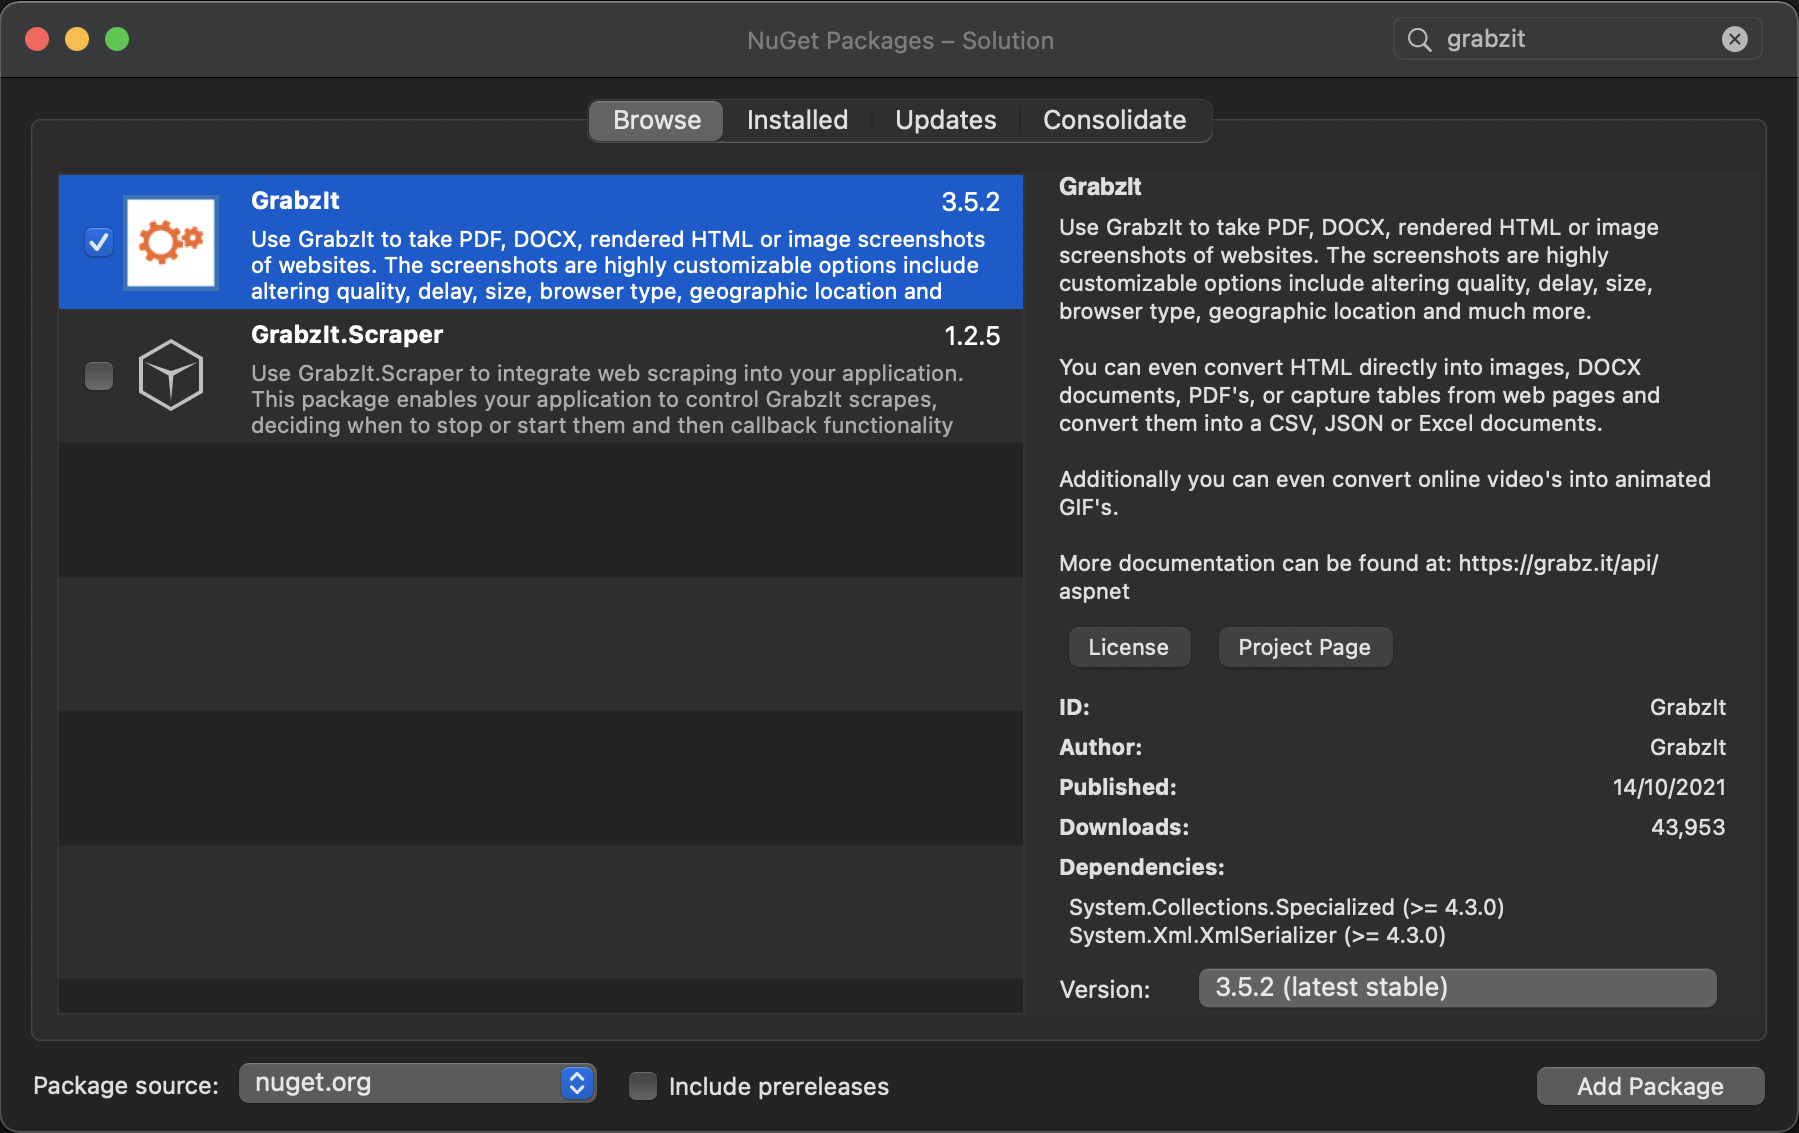Switch to the Installed tab
Screen dimensions: 1799x1133
pyautogui.click(x=796, y=120)
